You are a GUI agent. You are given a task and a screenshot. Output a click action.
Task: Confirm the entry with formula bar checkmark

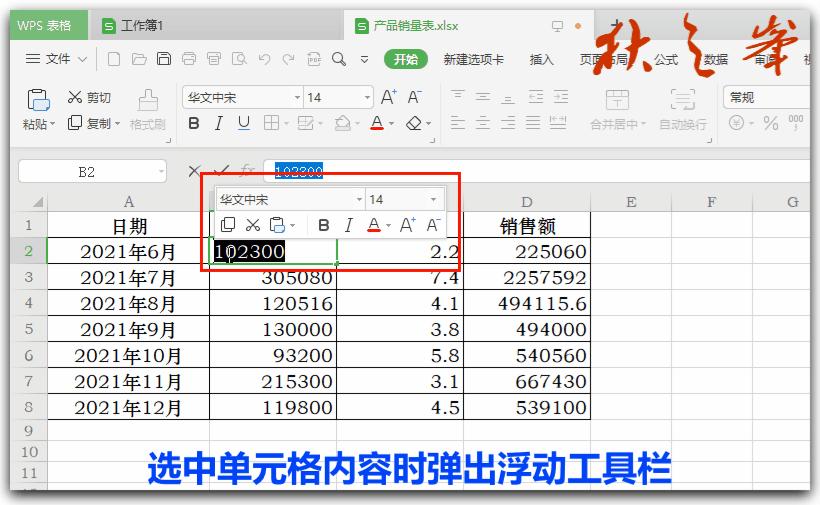tap(222, 170)
